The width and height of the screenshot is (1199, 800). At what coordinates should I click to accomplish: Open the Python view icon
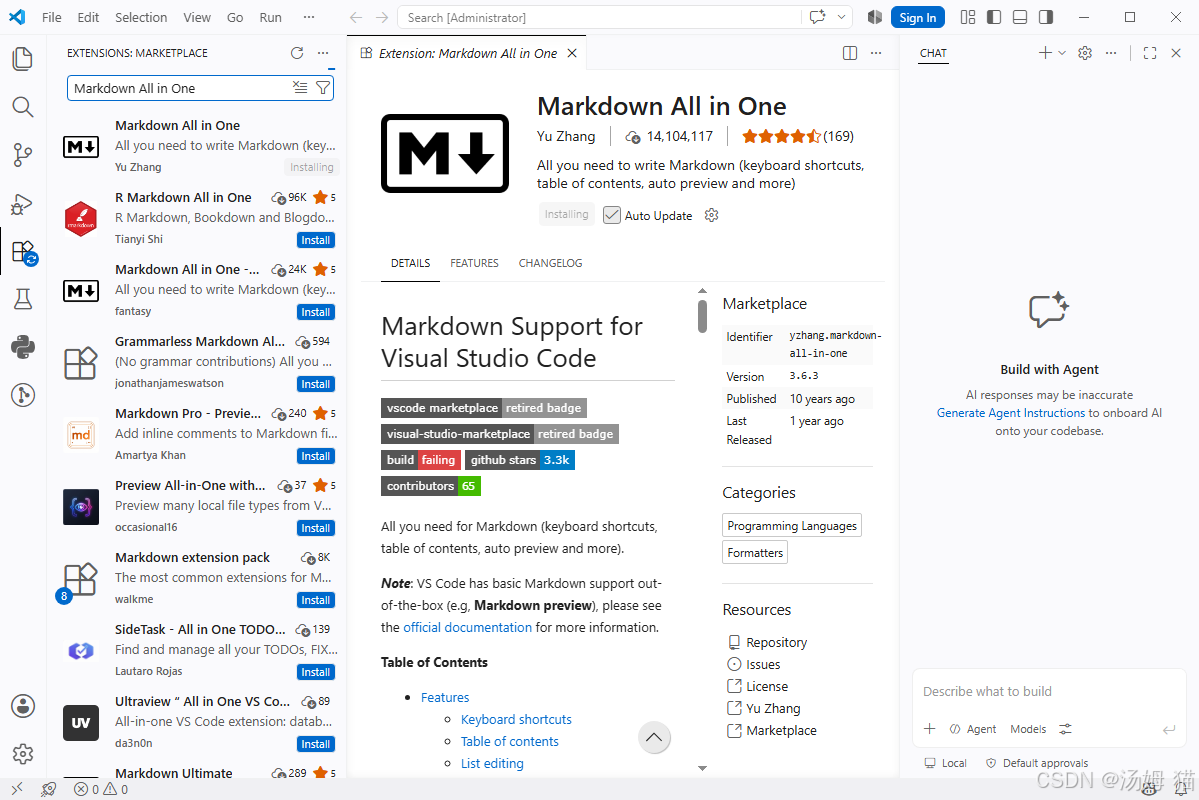click(x=23, y=347)
